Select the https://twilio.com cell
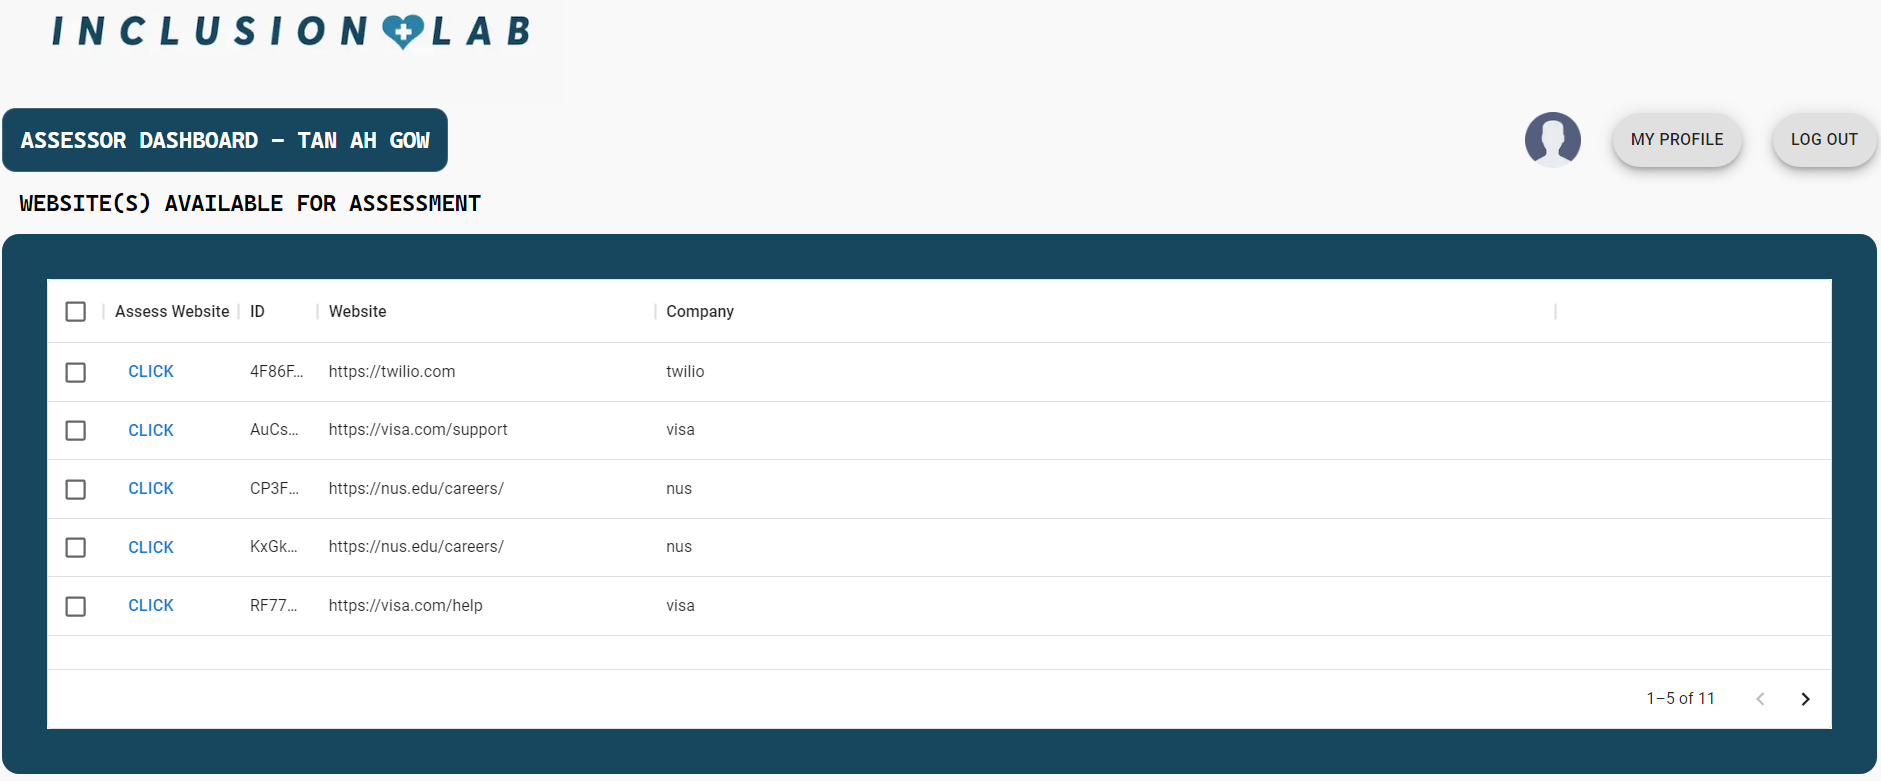The height and width of the screenshot is (781, 1881). coord(392,371)
